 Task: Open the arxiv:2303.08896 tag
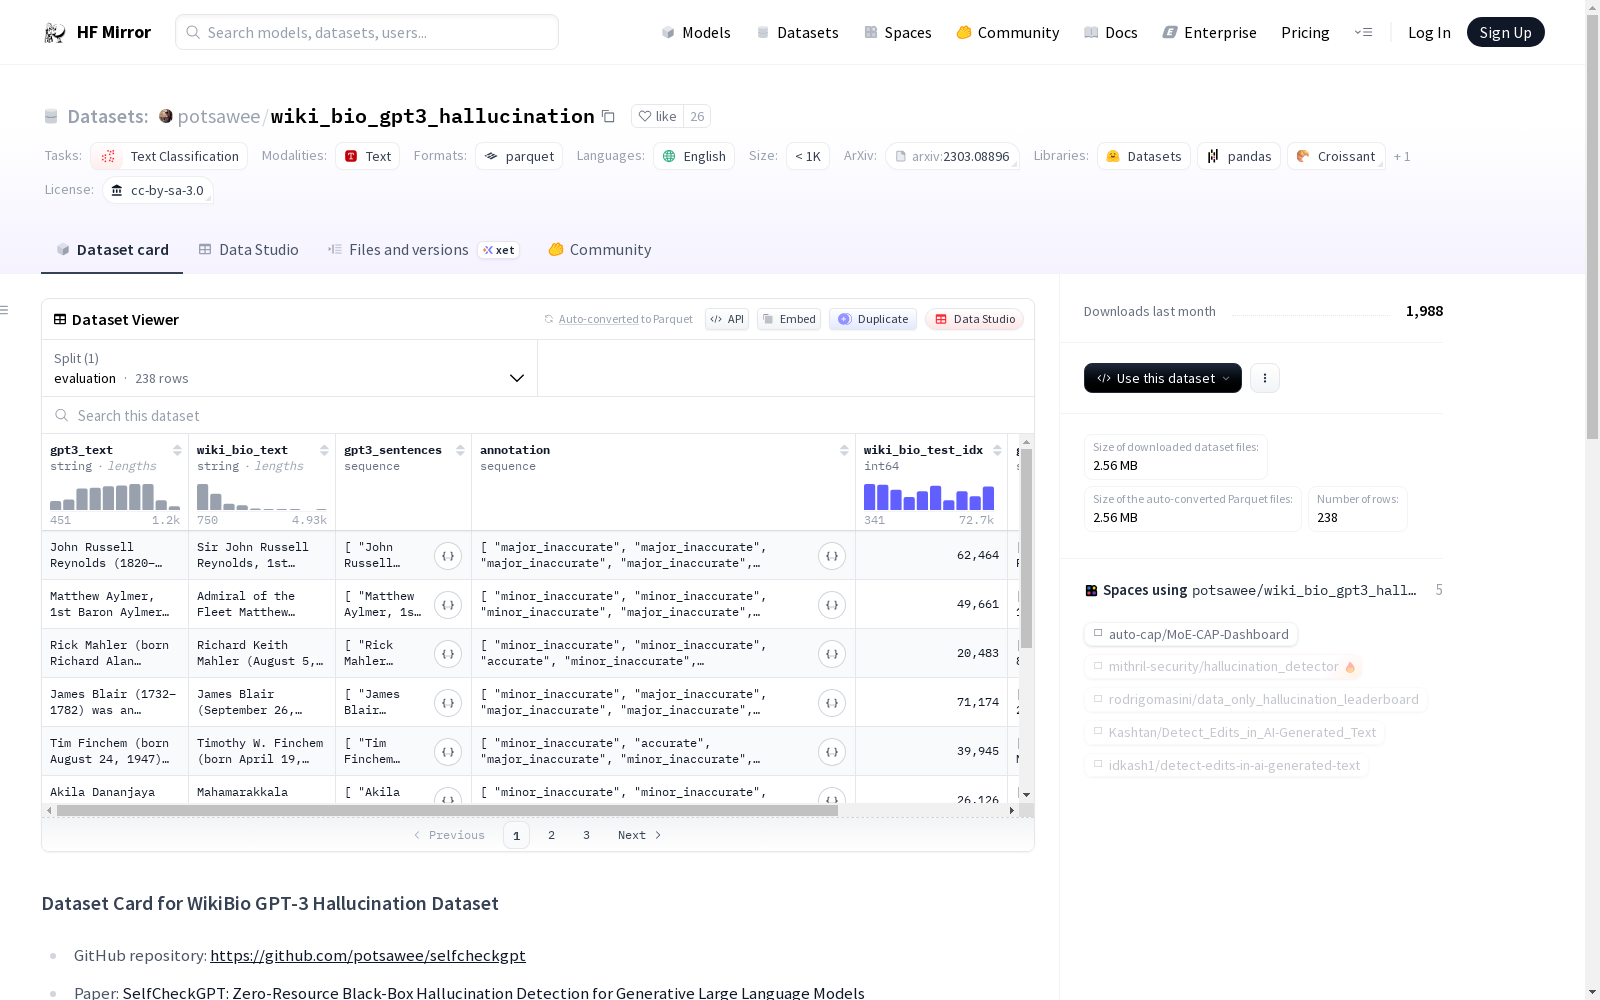pos(952,156)
